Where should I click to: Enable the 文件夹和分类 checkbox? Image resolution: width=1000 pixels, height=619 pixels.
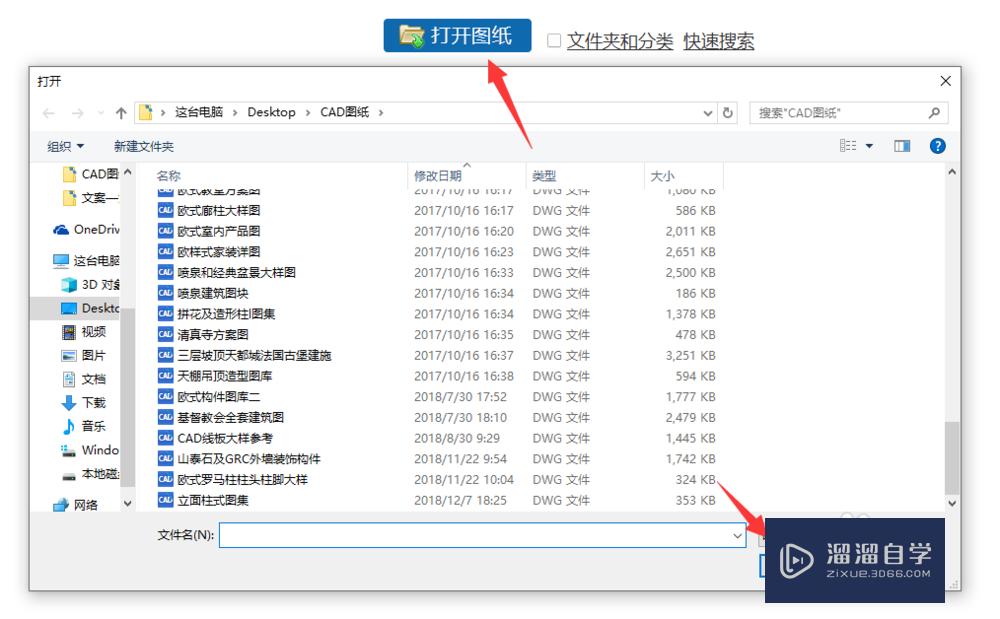552,39
